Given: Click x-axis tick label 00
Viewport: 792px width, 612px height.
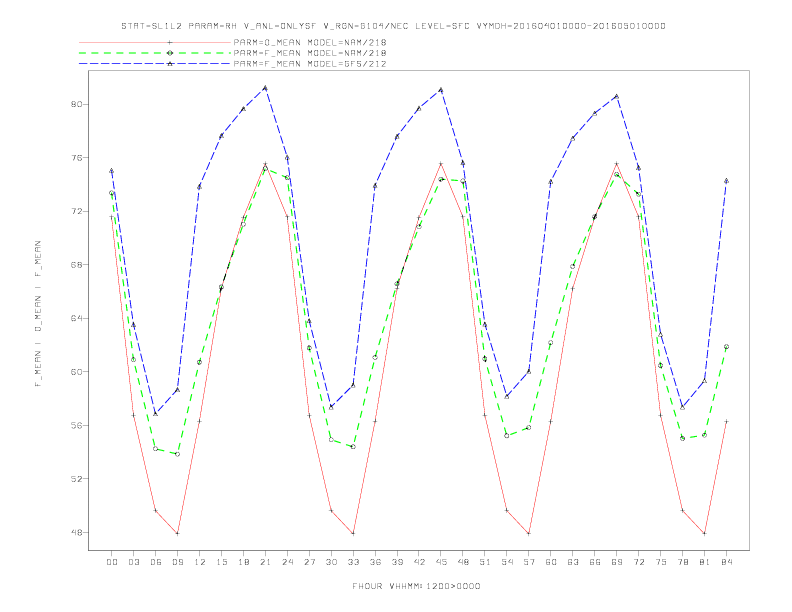Looking at the screenshot, I should (112, 562).
